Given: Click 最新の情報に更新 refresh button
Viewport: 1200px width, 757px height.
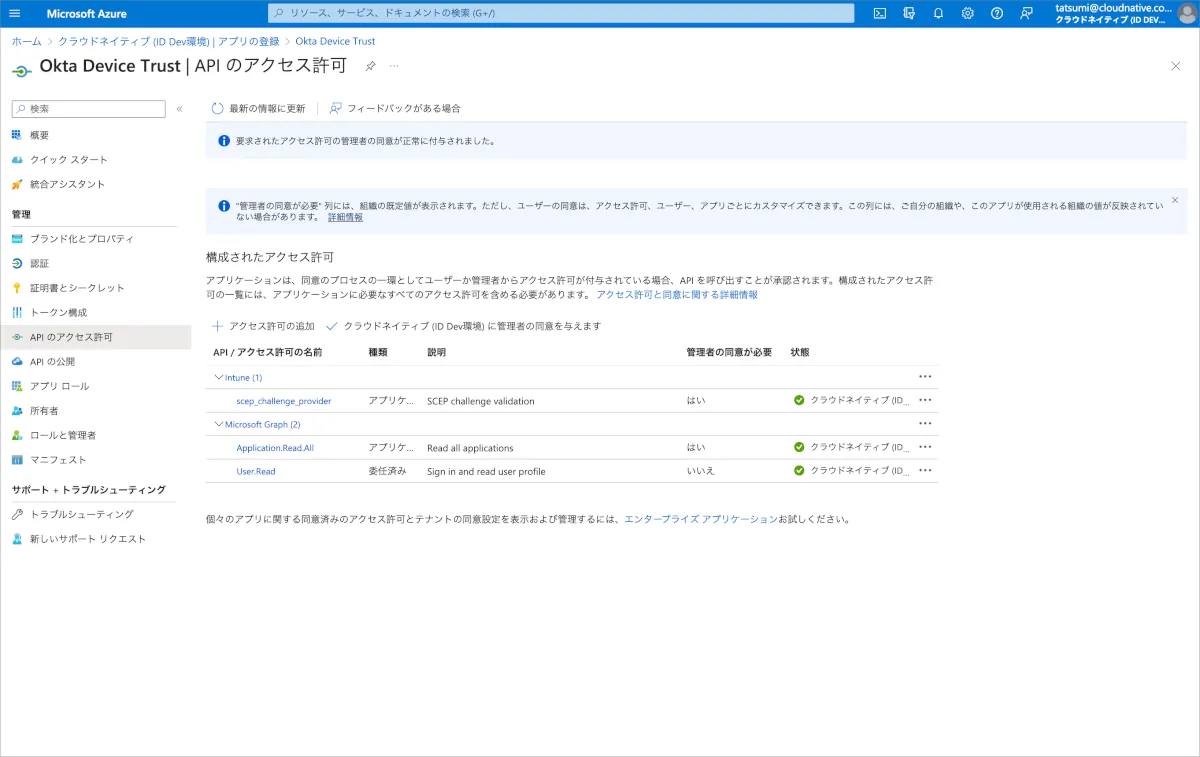Looking at the screenshot, I should pos(258,108).
